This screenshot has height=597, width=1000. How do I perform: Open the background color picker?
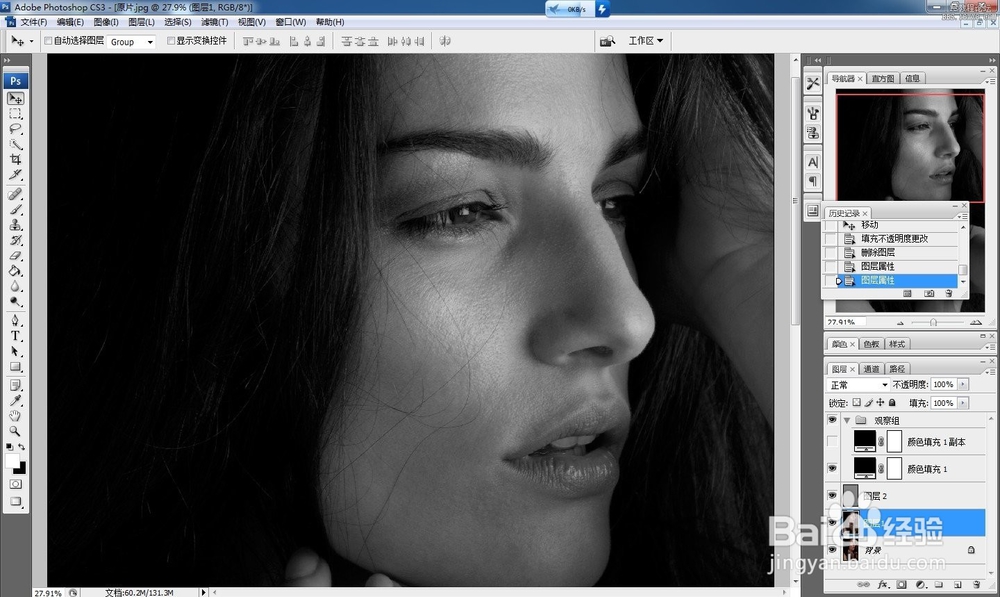pyautogui.click(x=22, y=469)
